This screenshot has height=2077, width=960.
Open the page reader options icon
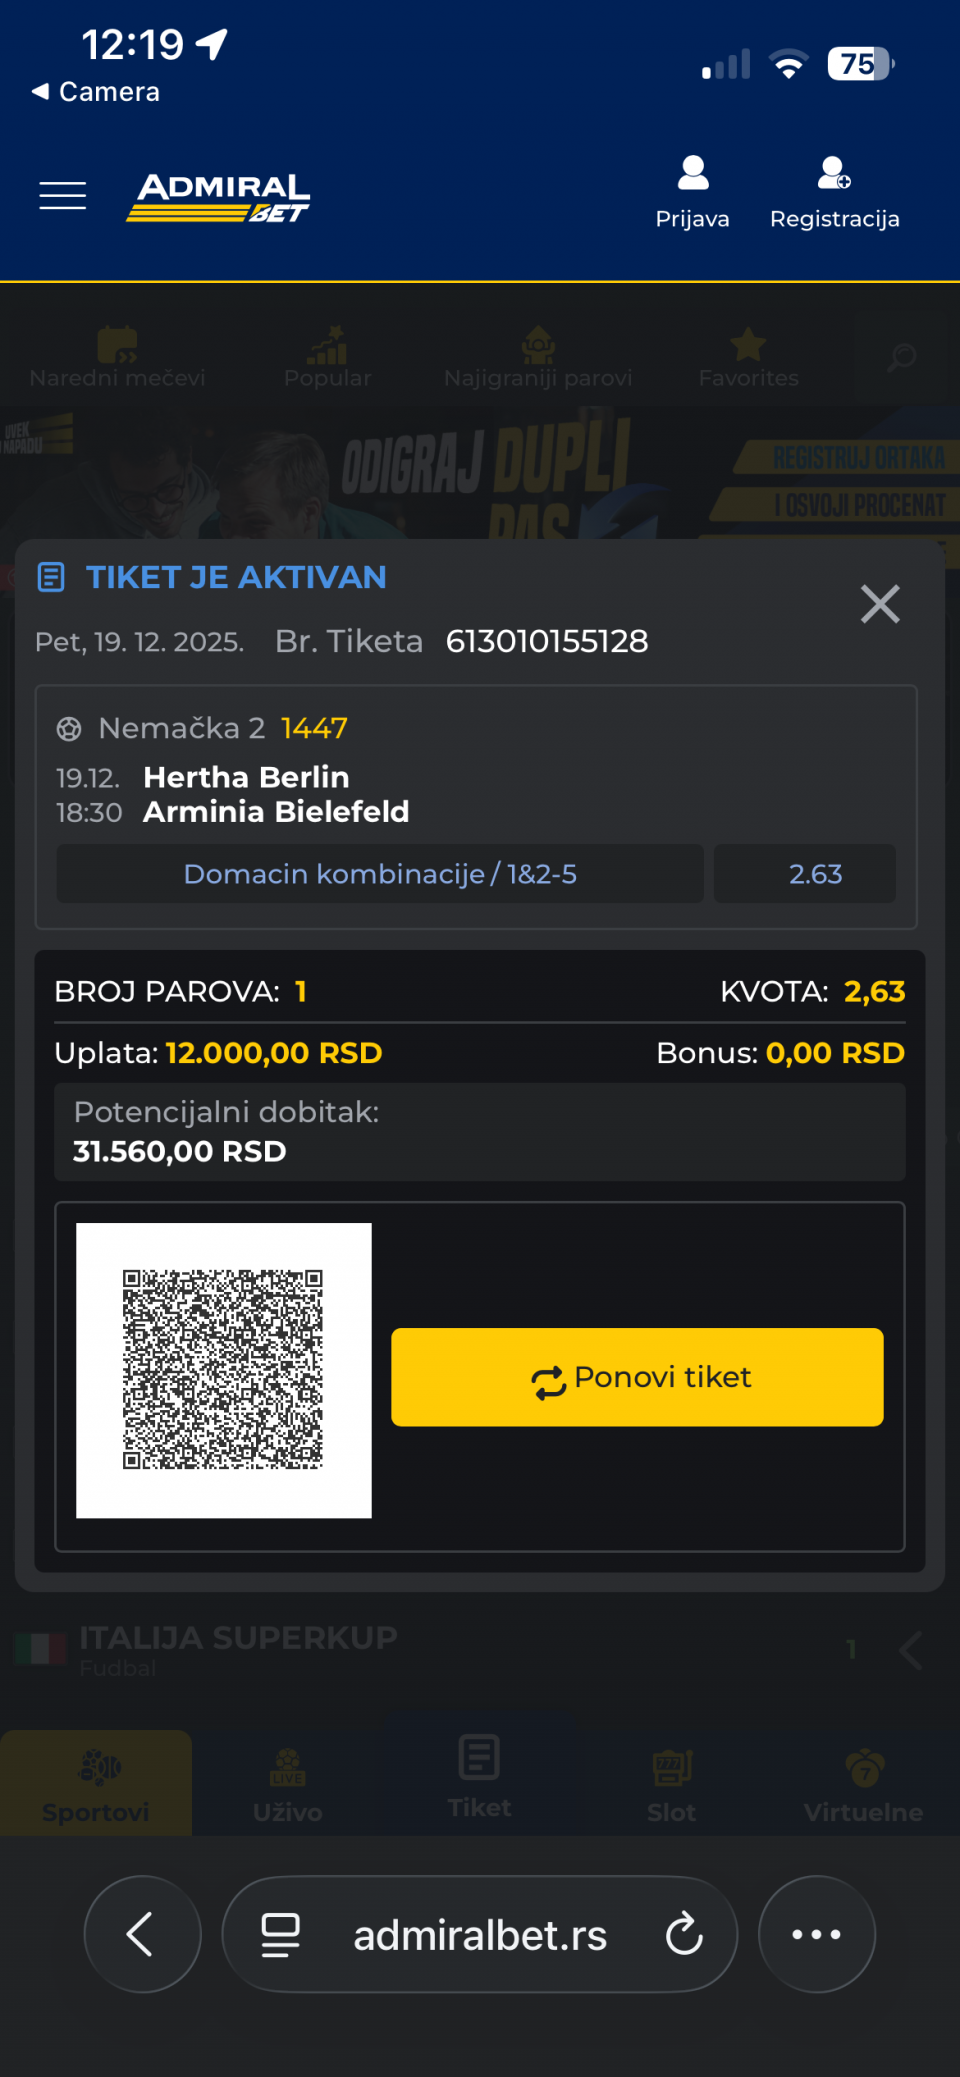281,1934
